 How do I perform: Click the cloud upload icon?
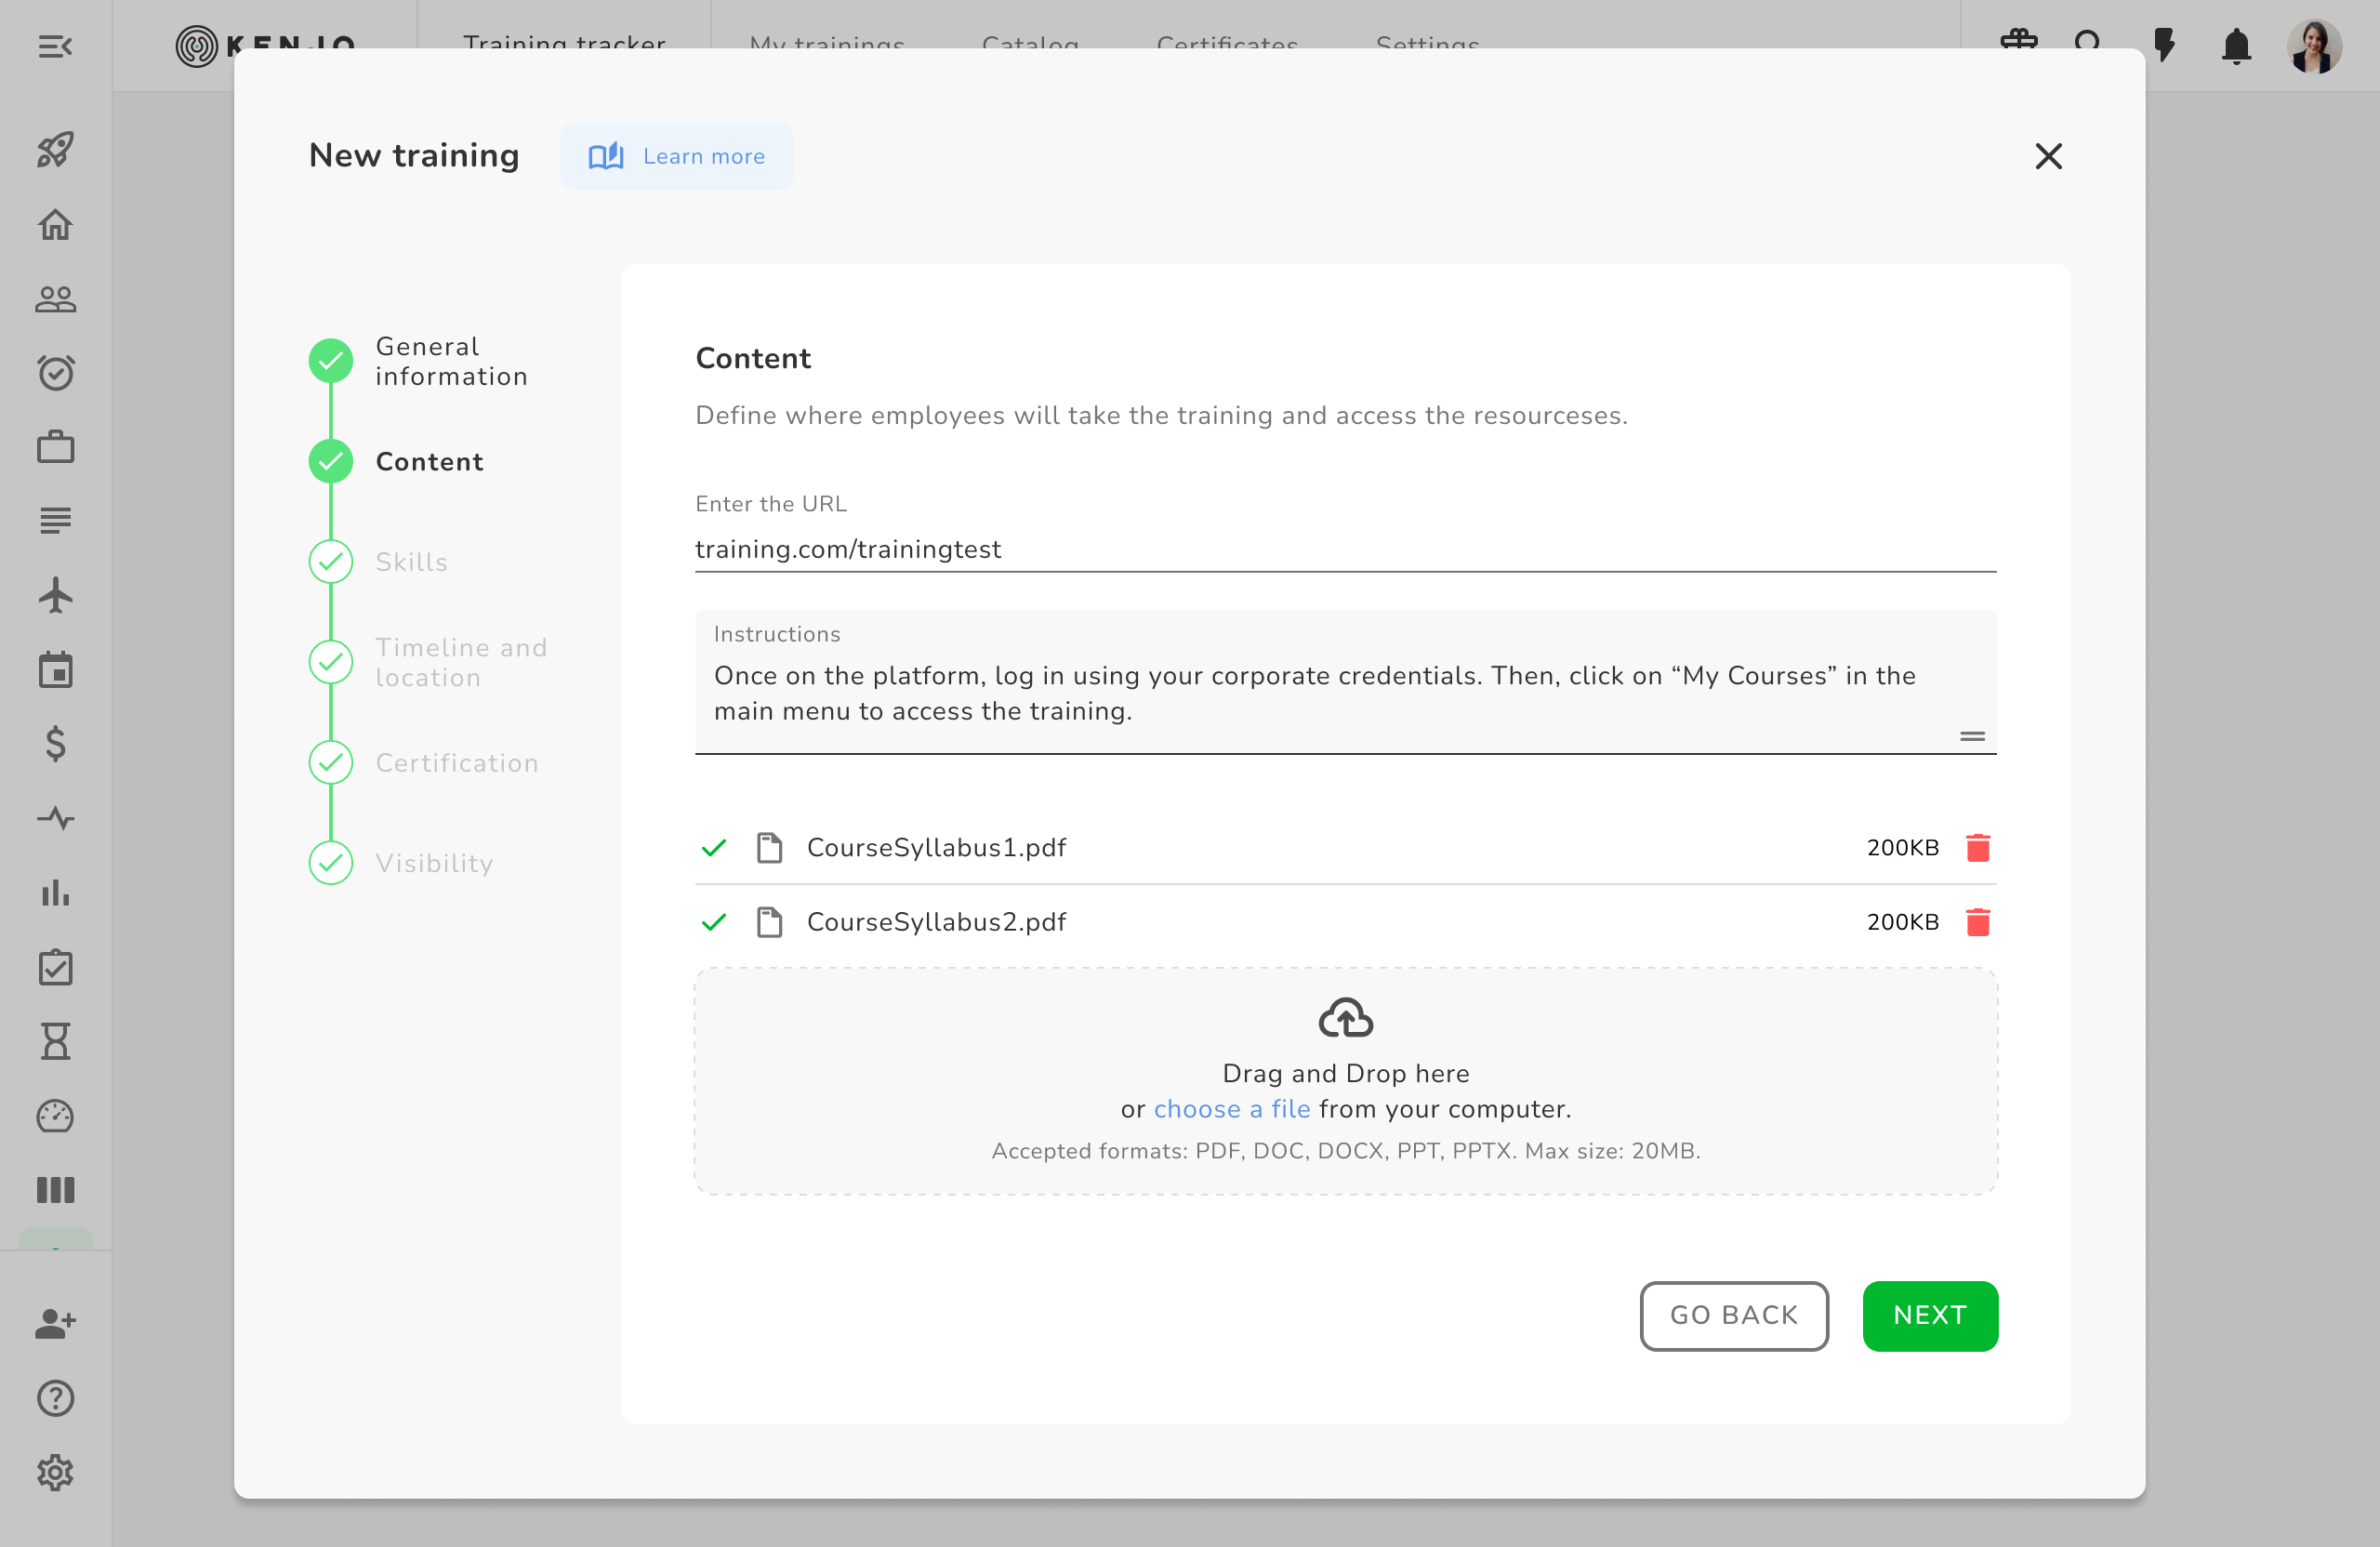pos(1345,1018)
